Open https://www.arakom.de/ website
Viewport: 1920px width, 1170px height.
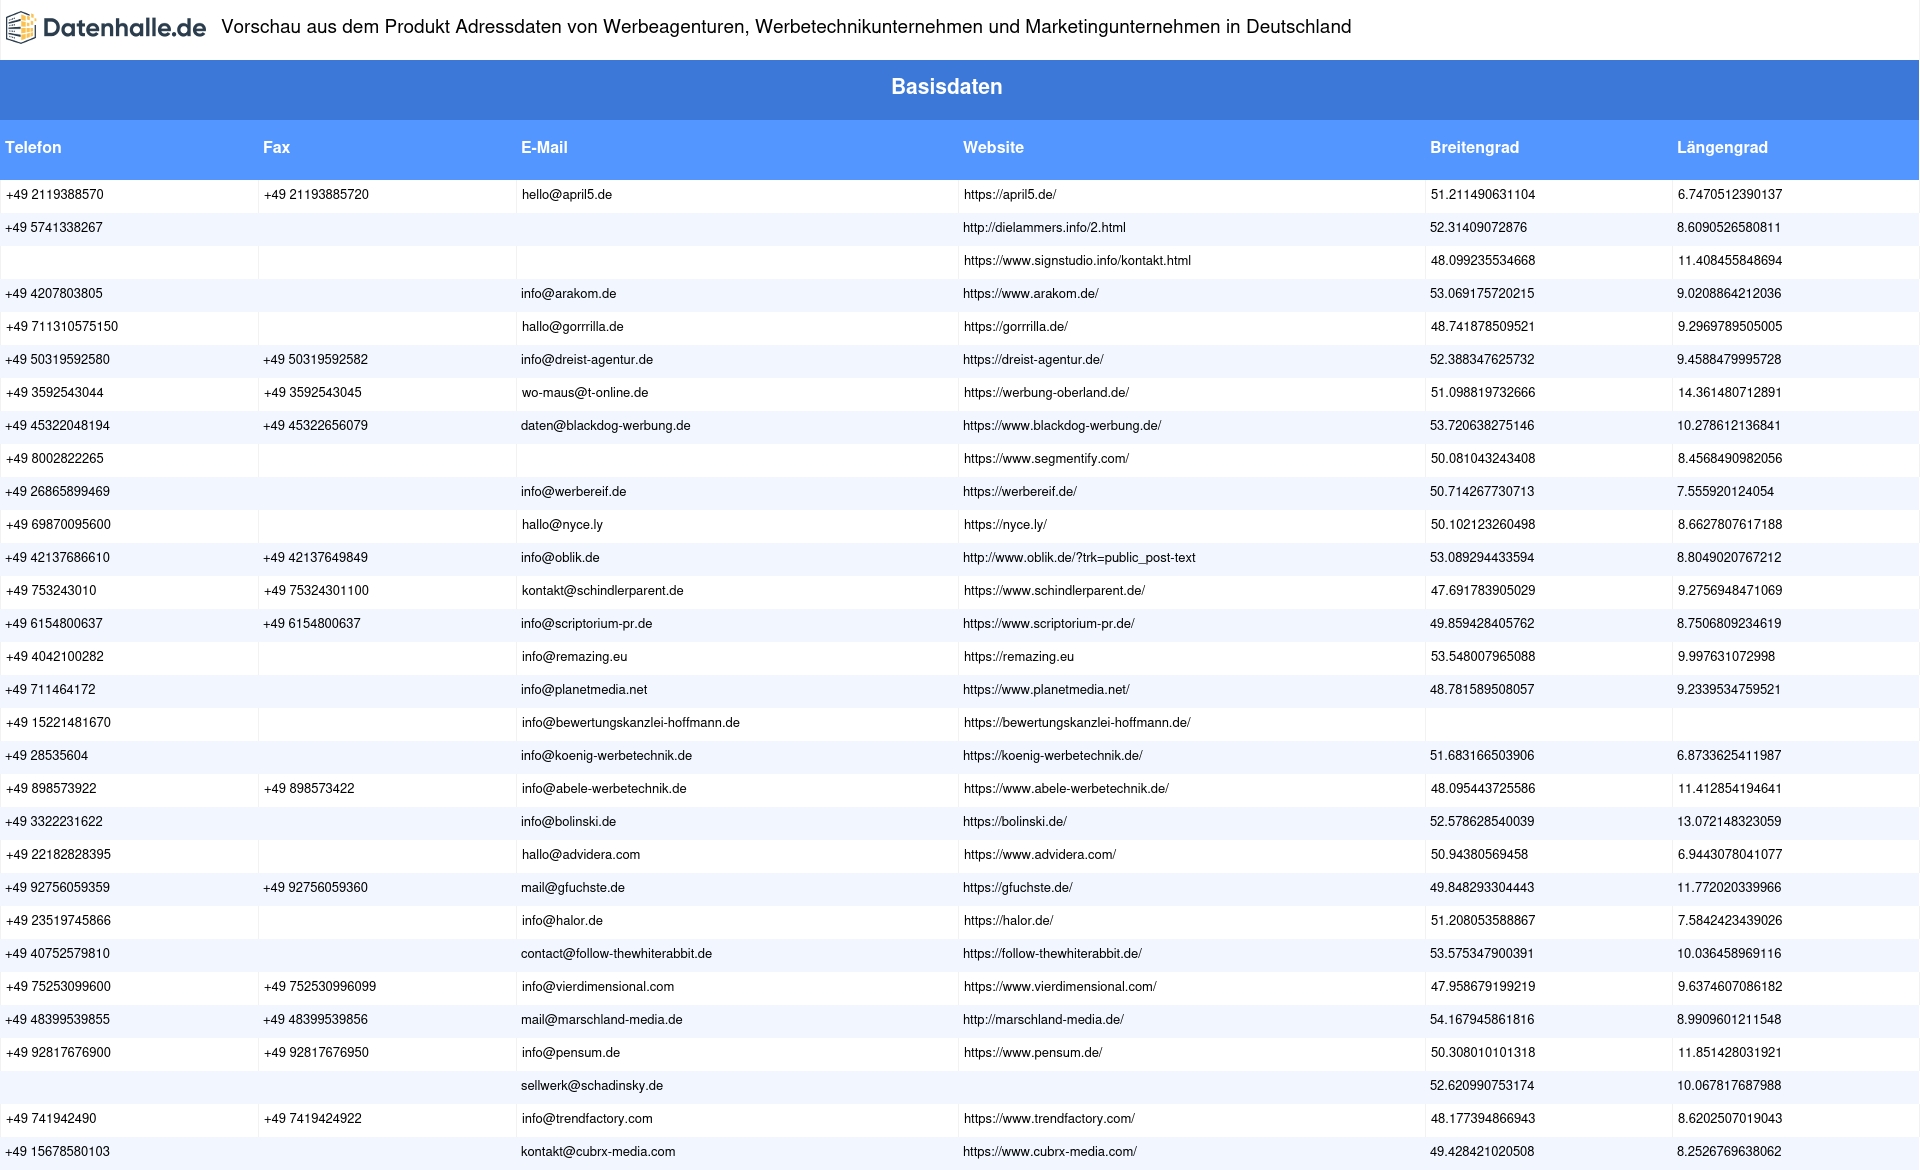pyautogui.click(x=1030, y=294)
